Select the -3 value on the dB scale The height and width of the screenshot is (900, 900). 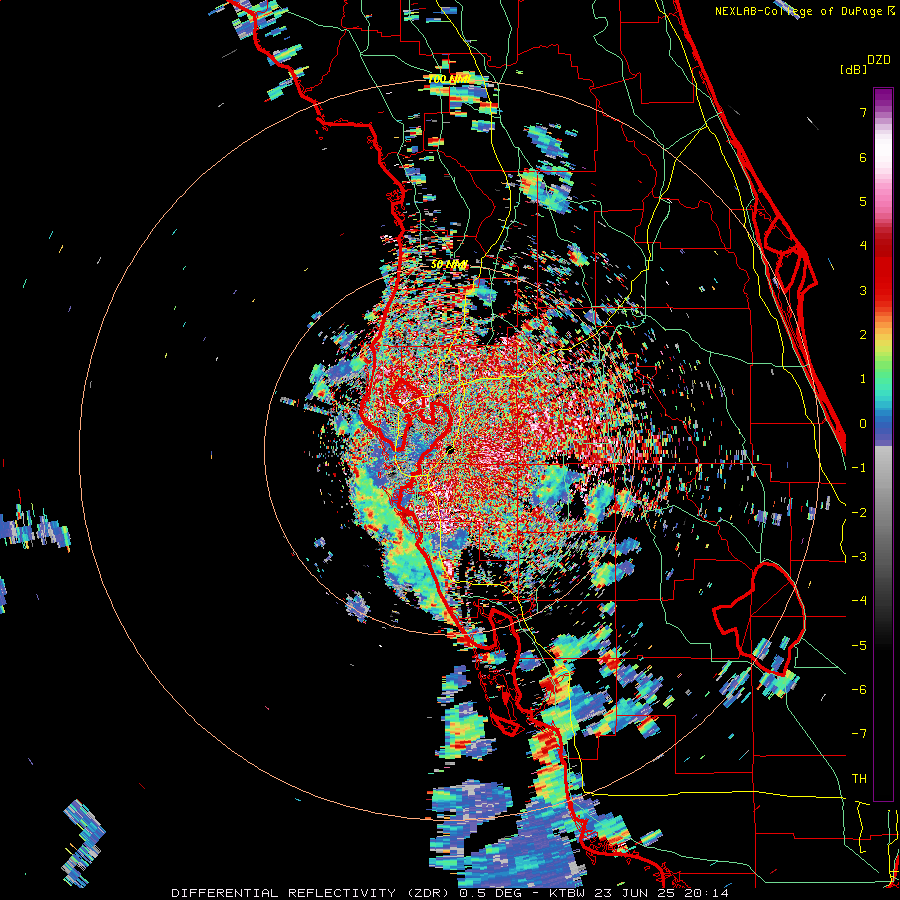(859, 556)
